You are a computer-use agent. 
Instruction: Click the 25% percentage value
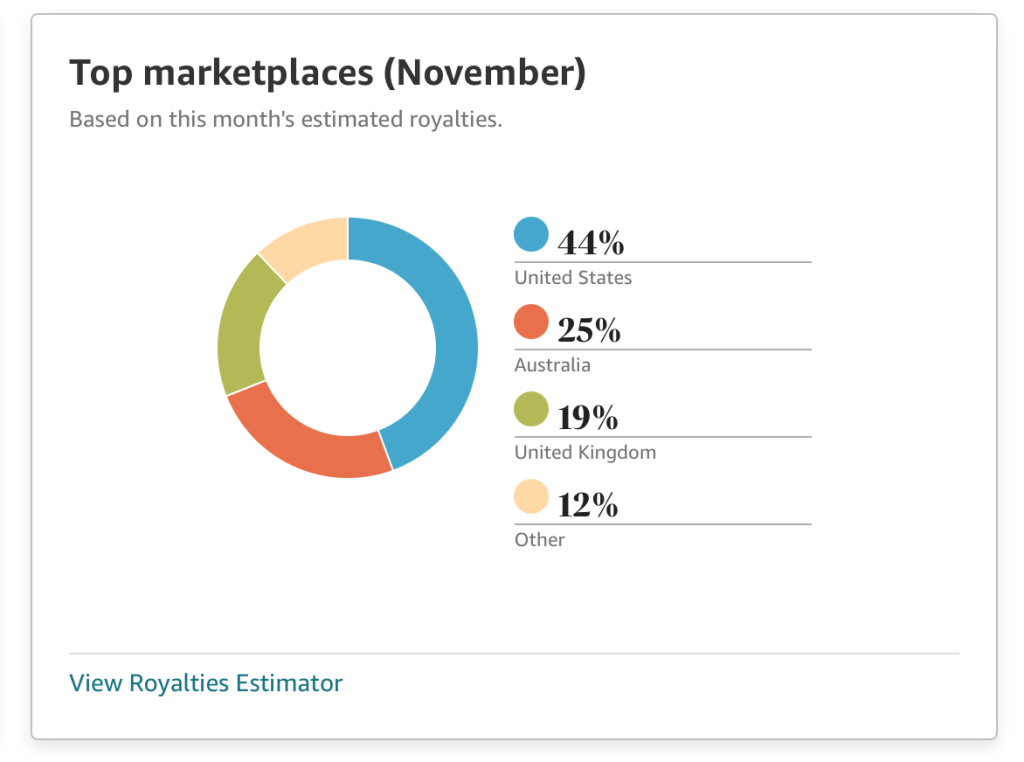(588, 330)
